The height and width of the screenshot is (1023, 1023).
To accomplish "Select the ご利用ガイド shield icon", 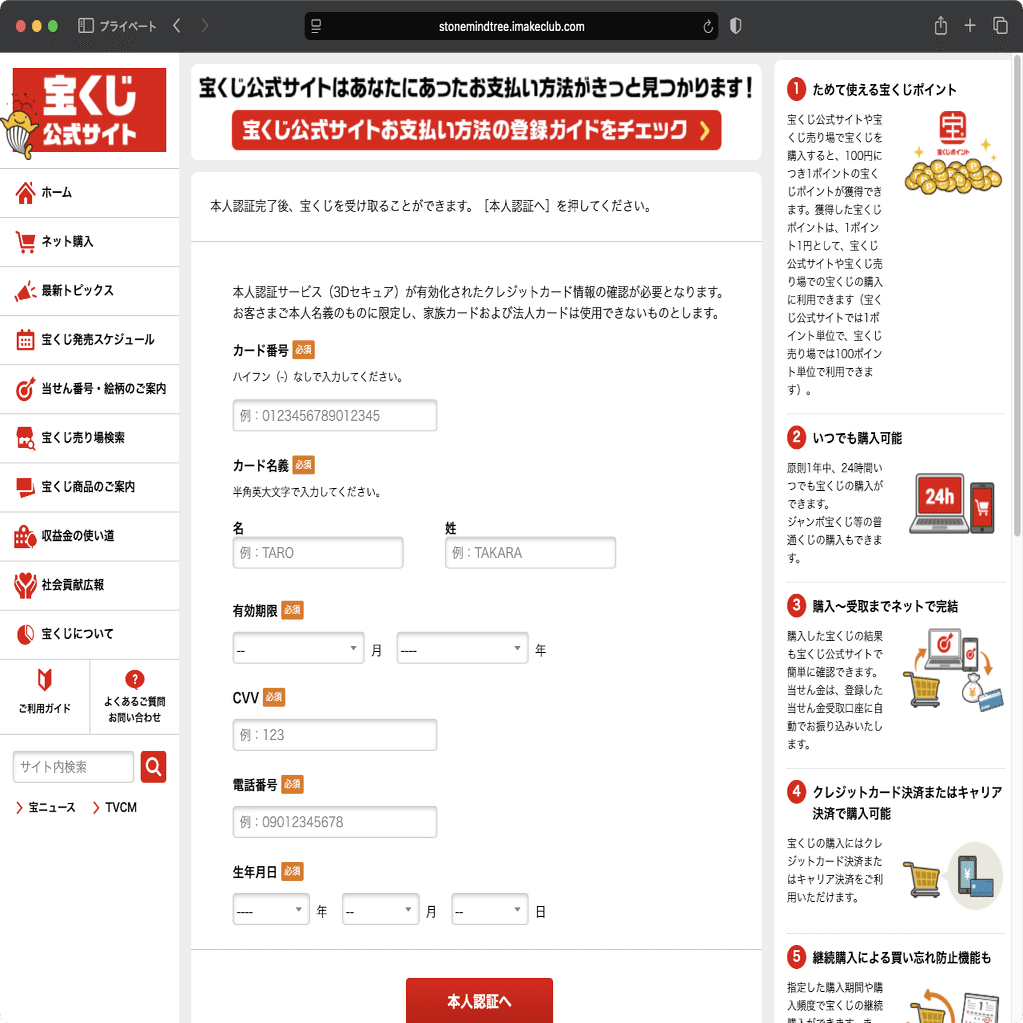I will [x=45, y=682].
